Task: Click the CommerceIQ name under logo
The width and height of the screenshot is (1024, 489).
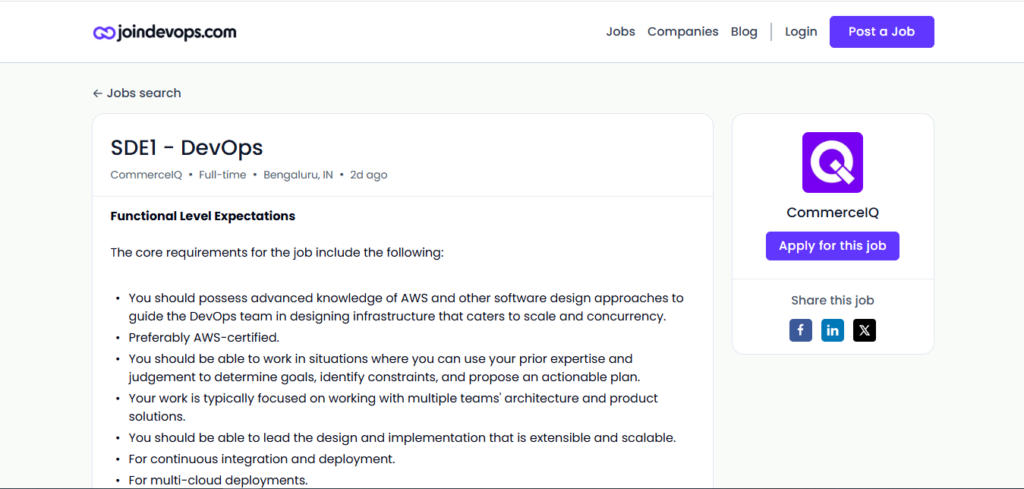Action: pyautogui.click(x=833, y=213)
